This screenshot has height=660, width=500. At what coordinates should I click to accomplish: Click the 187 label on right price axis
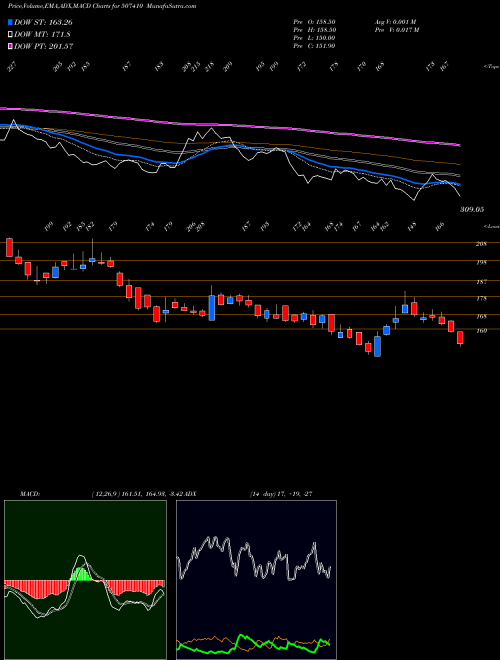click(481, 282)
